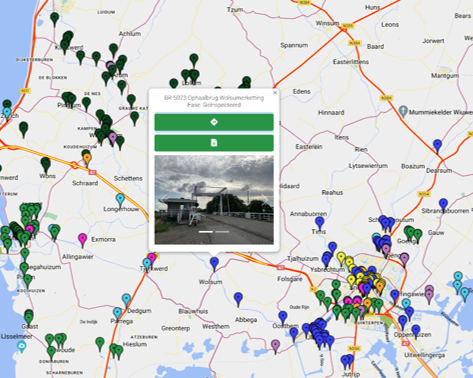
Task: Click the Wolsum map label
Action: [210, 282]
